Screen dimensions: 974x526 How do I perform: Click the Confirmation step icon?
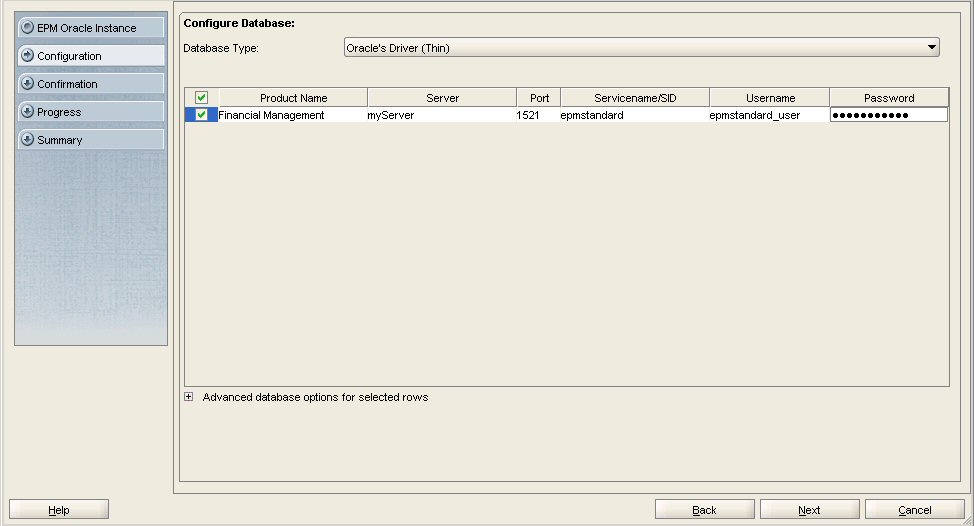point(27,83)
